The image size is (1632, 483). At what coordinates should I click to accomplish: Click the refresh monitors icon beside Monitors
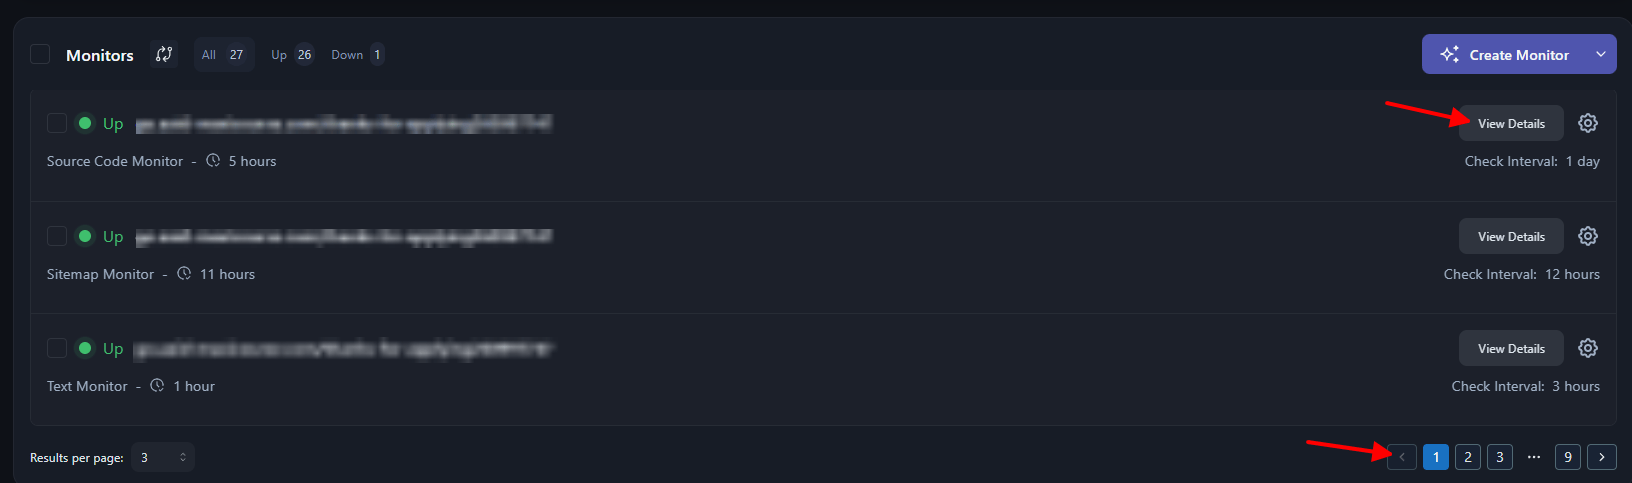click(x=164, y=54)
